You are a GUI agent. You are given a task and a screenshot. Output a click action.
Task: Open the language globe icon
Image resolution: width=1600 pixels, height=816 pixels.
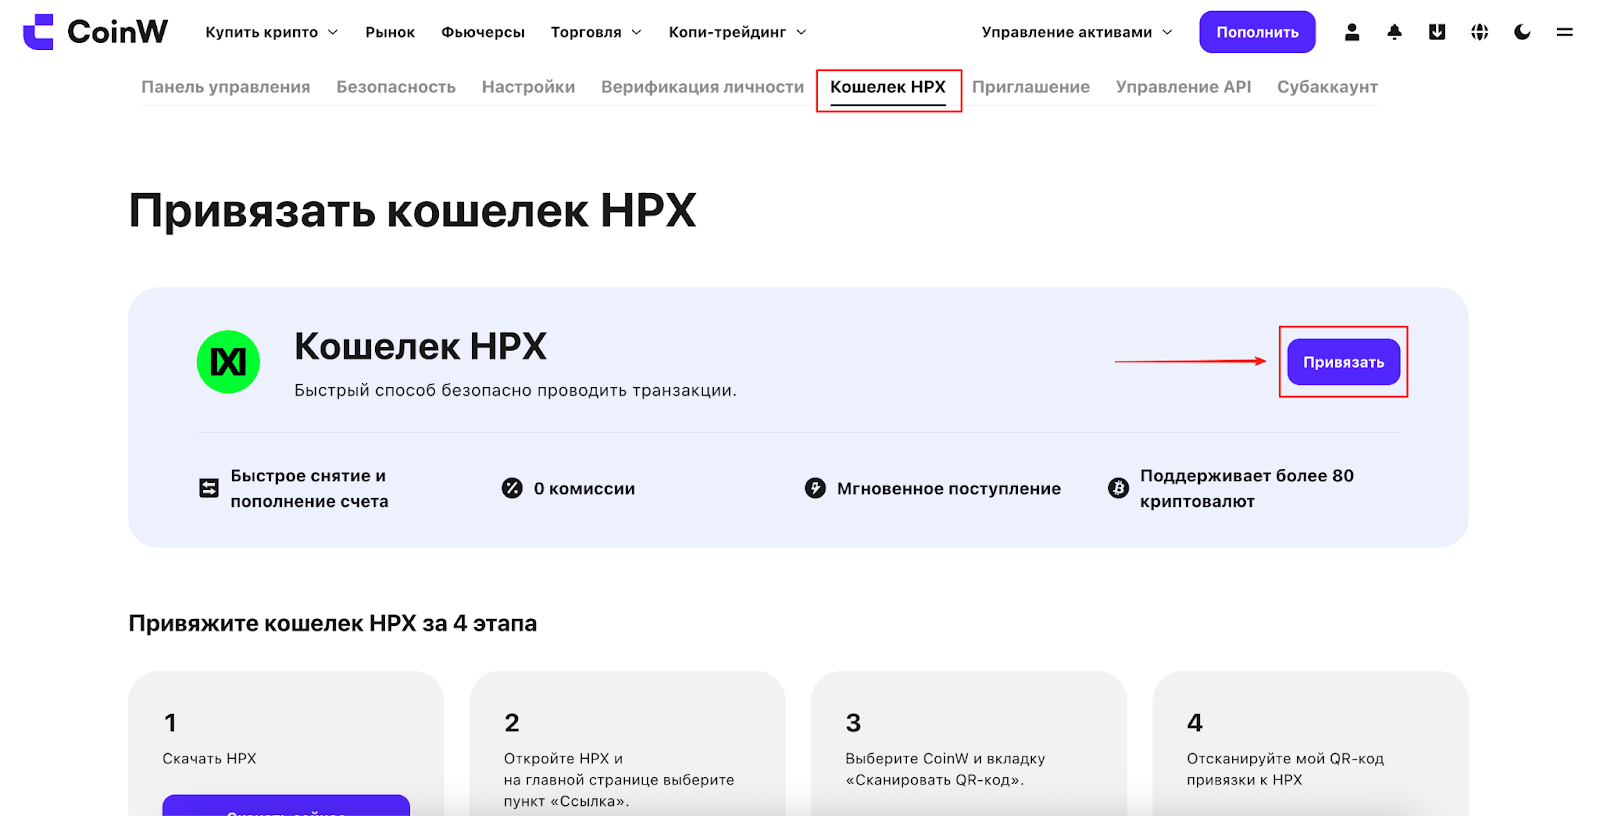tap(1480, 32)
